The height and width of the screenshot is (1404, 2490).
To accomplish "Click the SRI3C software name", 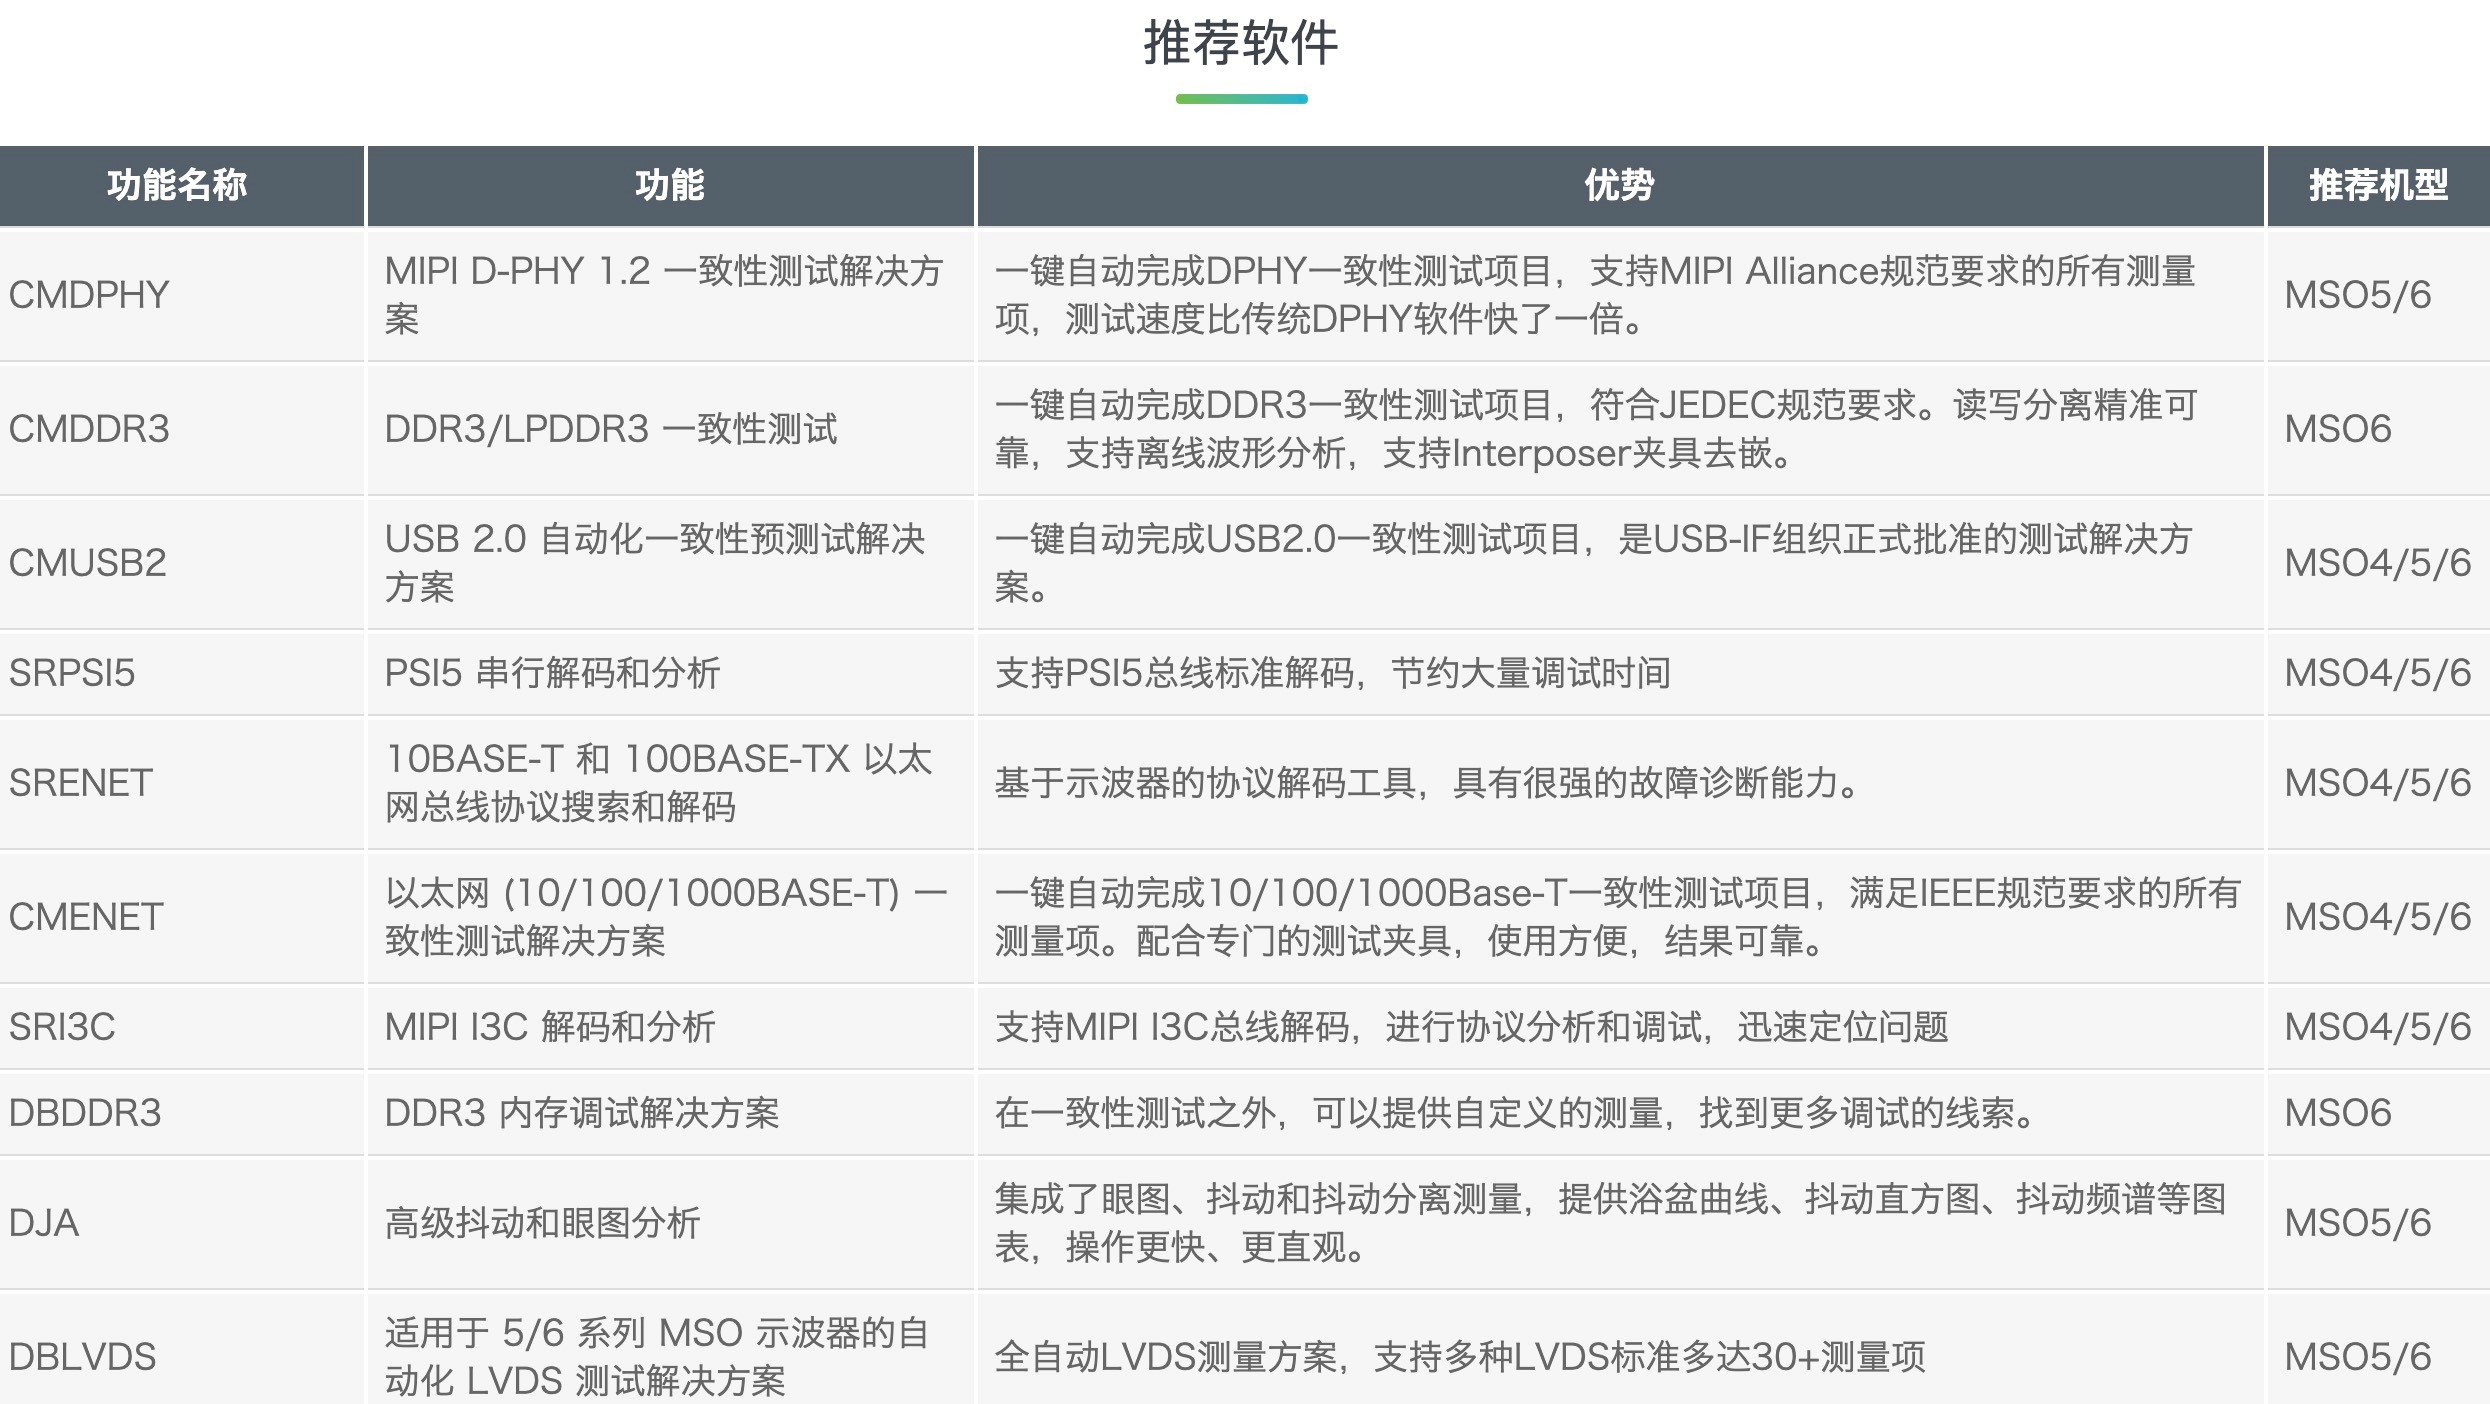I will click(x=62, y=1027).
